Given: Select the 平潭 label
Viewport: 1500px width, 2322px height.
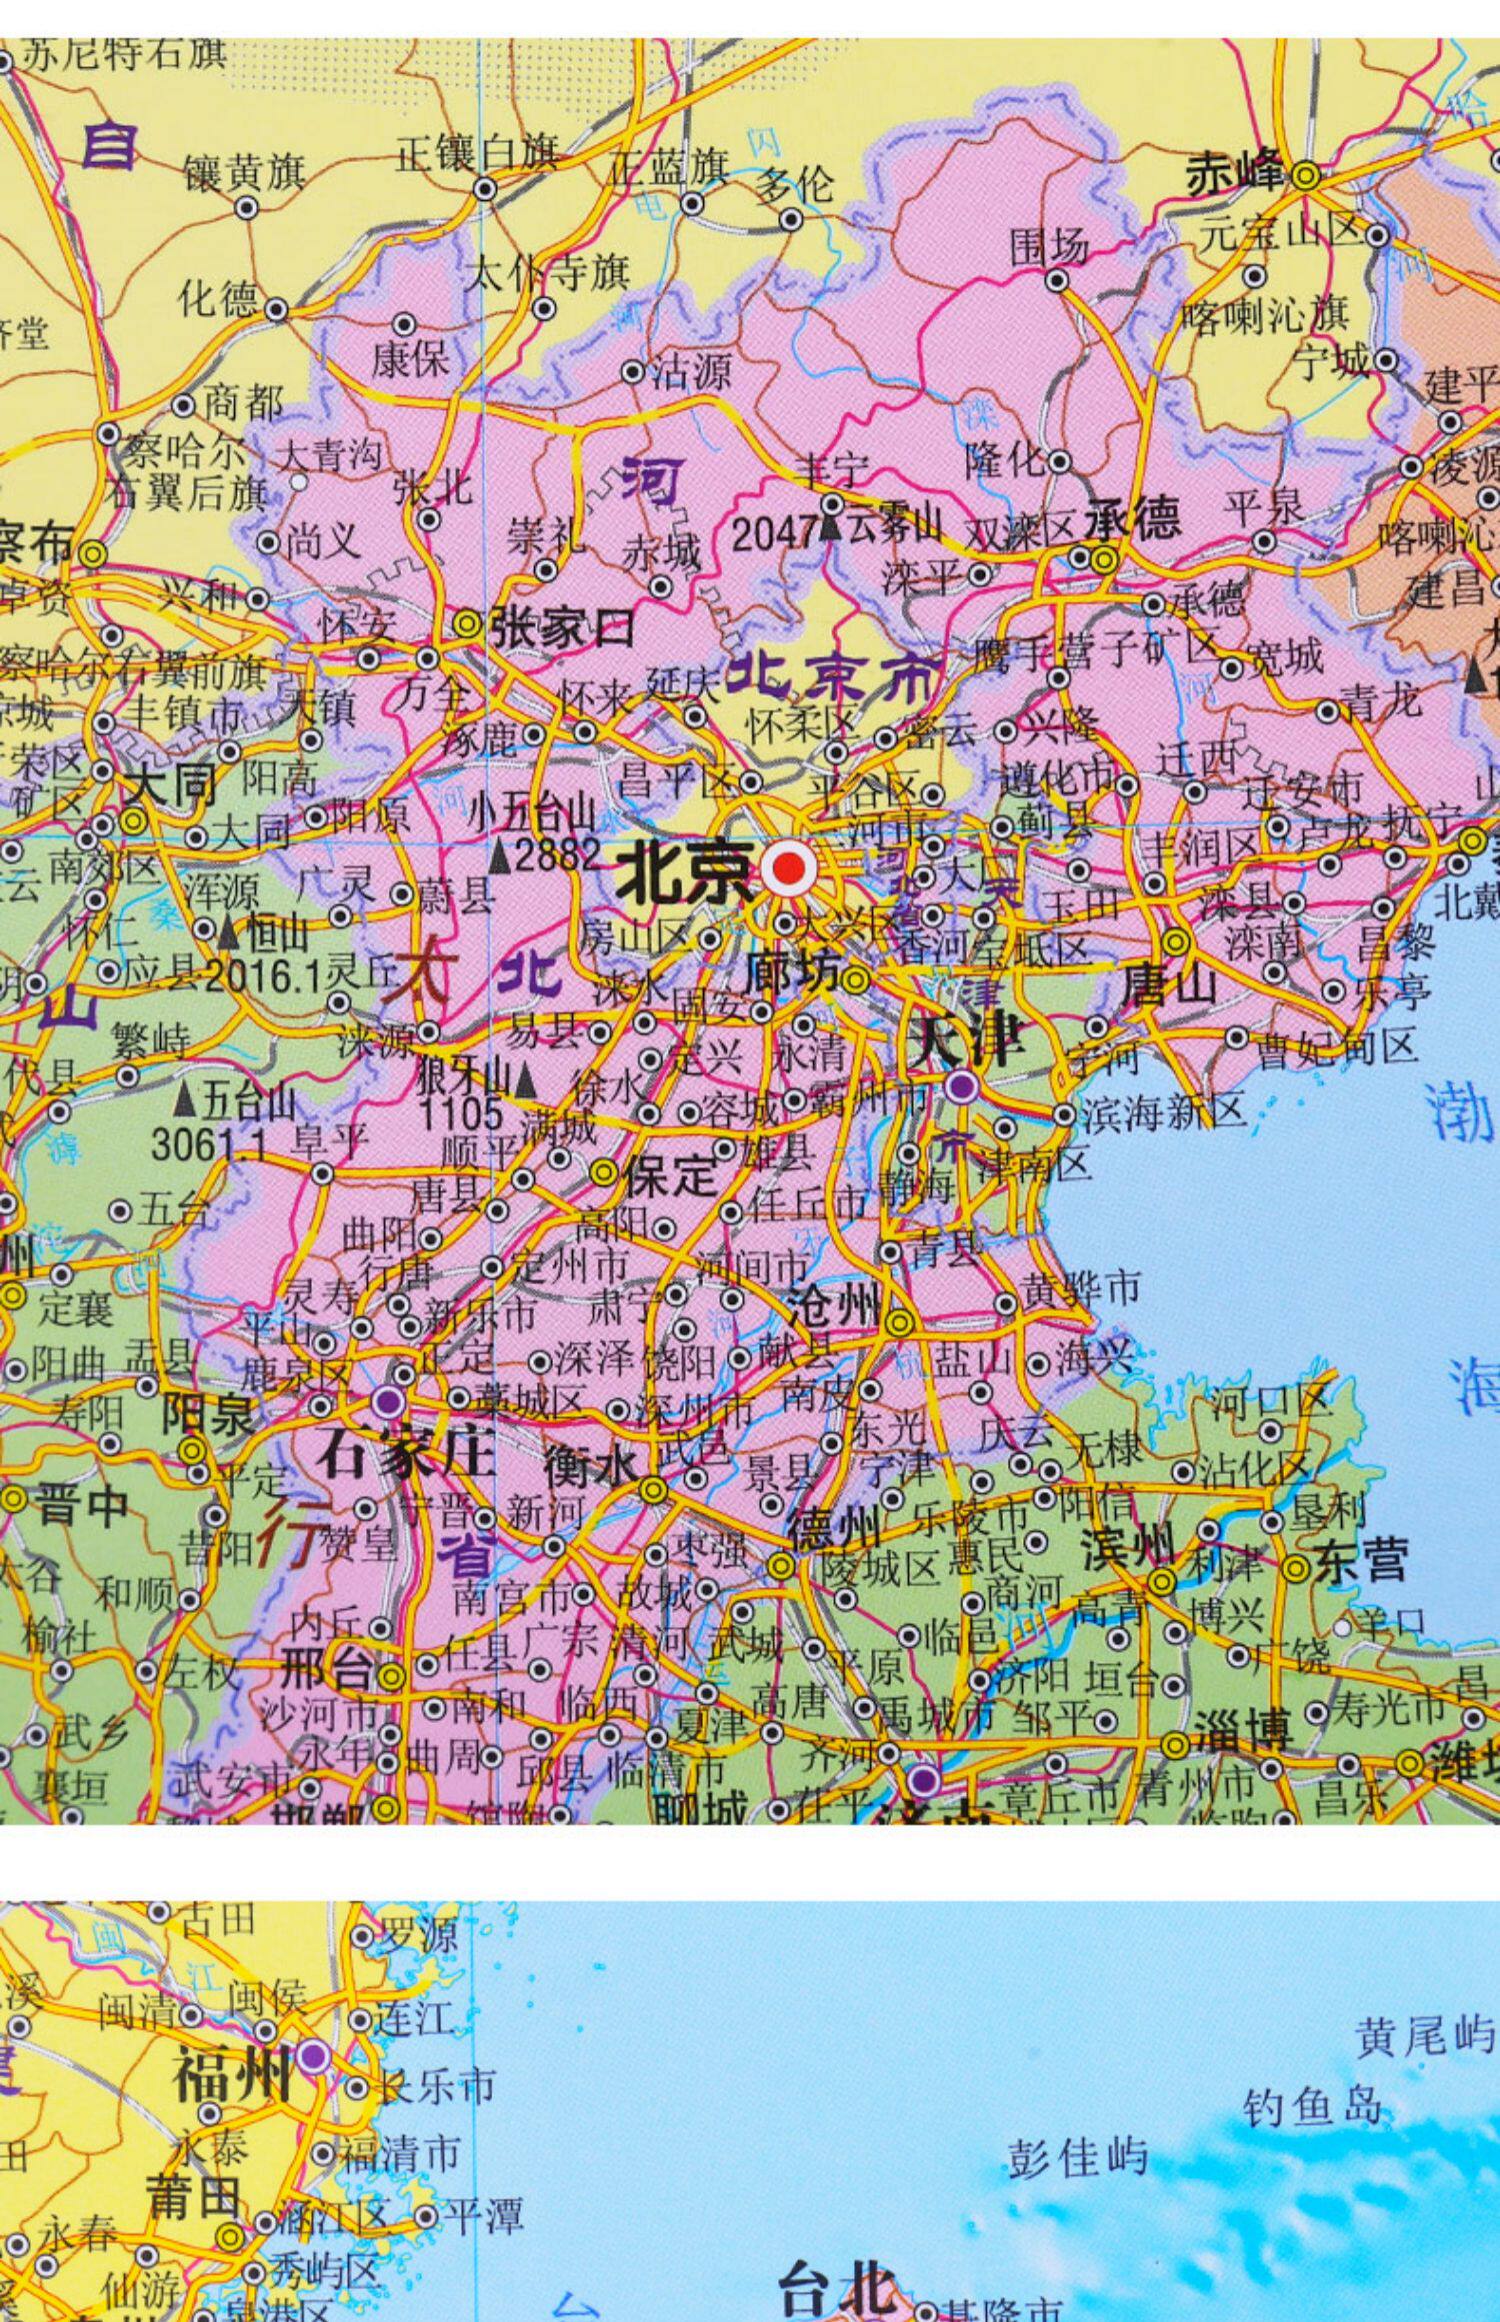Looking at the screenshot, I should click(484, 2216).
